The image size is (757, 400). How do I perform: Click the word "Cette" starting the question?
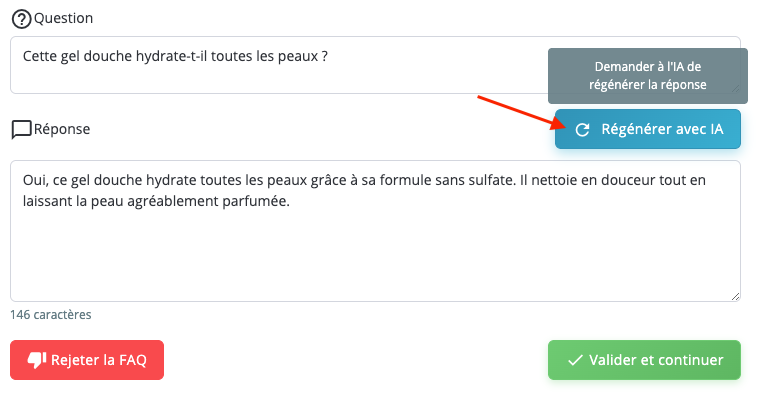point(40,56)
